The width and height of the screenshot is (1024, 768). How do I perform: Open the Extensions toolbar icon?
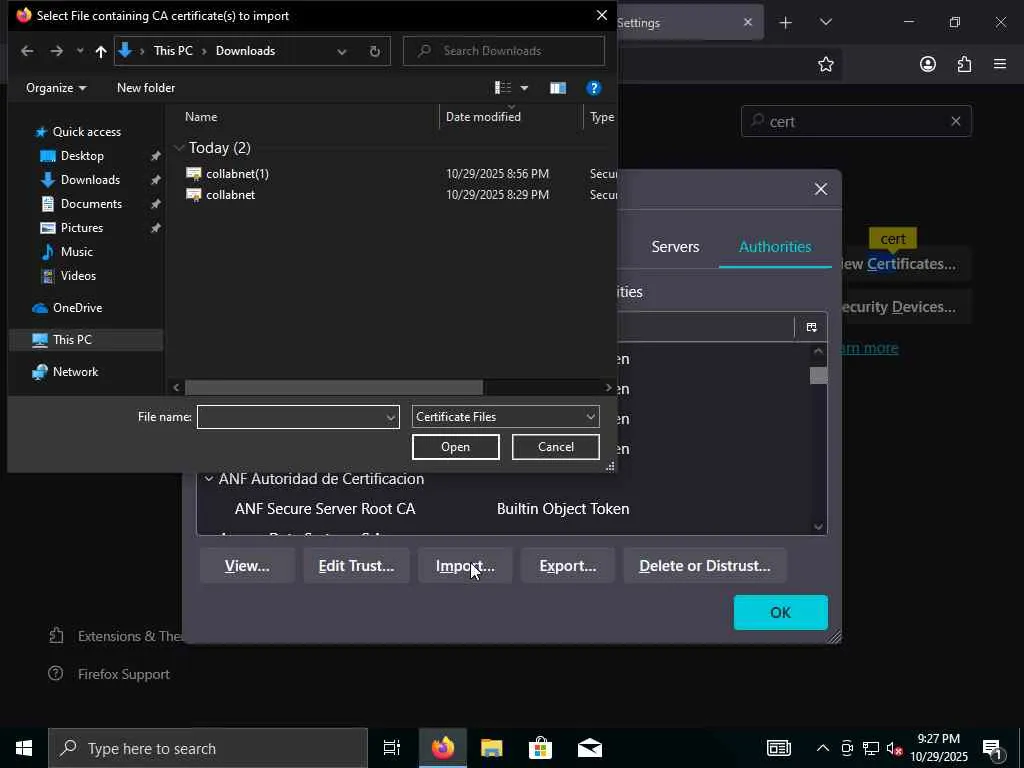pyautogui.click(x=964, y=64)
